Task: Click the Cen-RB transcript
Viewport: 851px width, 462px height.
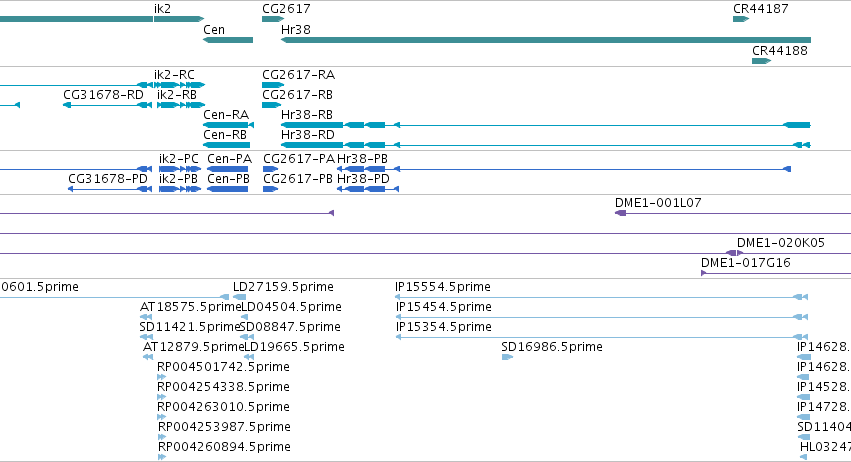Action: click(x=226, y=145)
